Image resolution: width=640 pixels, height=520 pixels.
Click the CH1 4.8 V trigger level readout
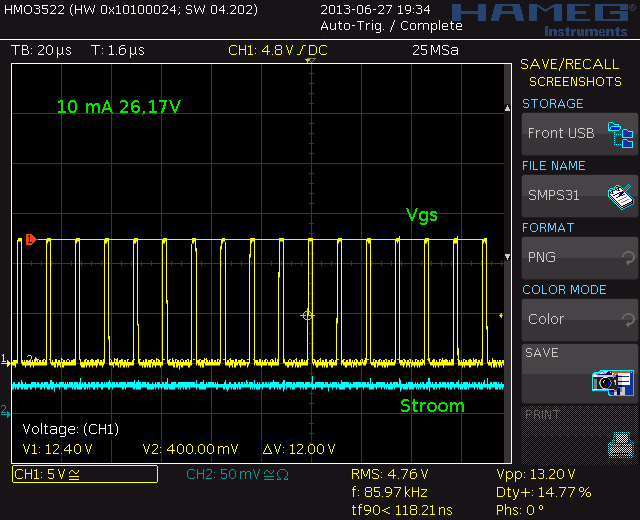[277, 50]
